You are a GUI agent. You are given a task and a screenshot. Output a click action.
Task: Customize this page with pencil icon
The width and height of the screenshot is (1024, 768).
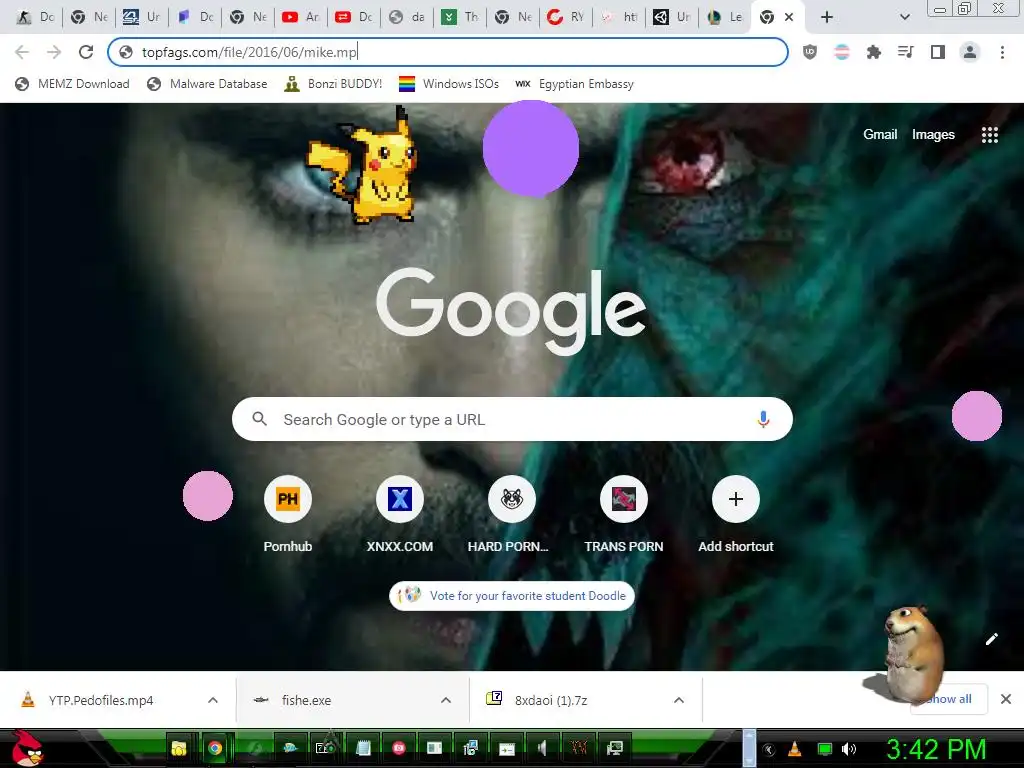(x=991, y=639)
